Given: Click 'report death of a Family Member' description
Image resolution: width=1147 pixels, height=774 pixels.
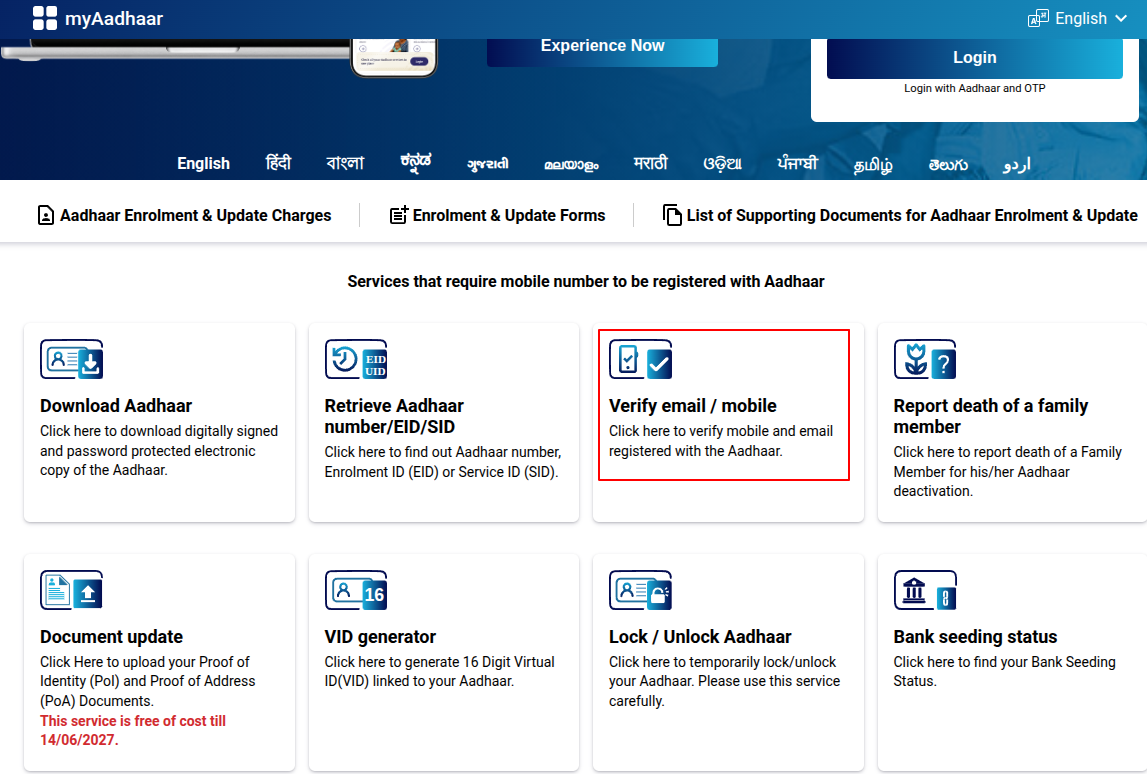Looking at the screenshot, I should click(1007, 472).
